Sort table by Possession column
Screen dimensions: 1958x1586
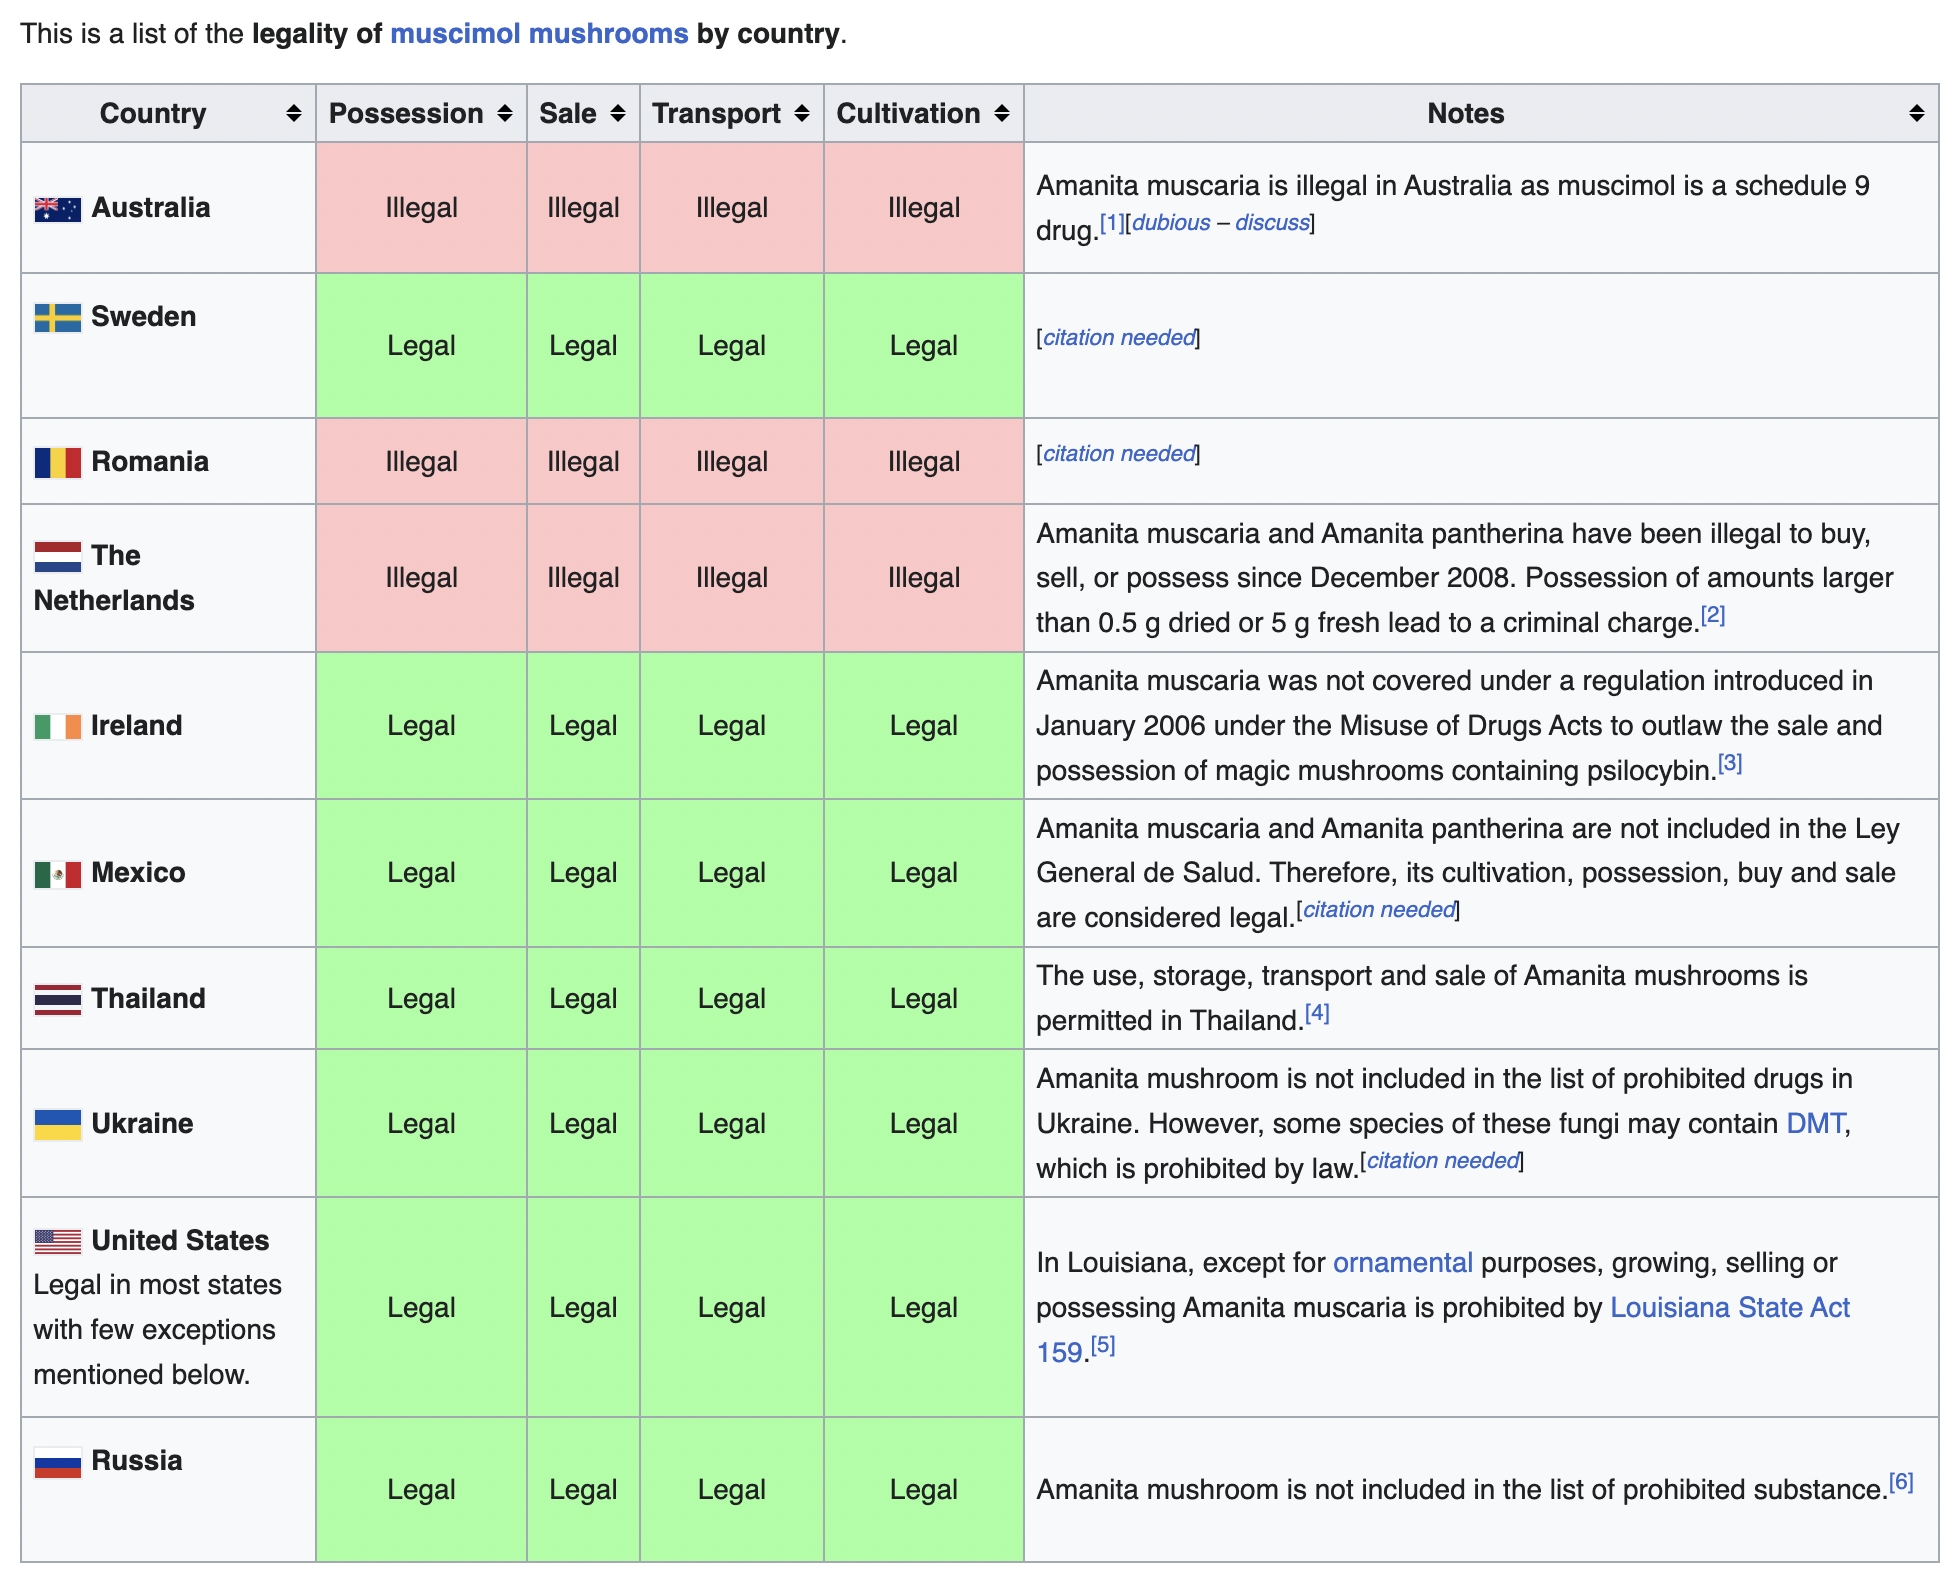[505, 114]
